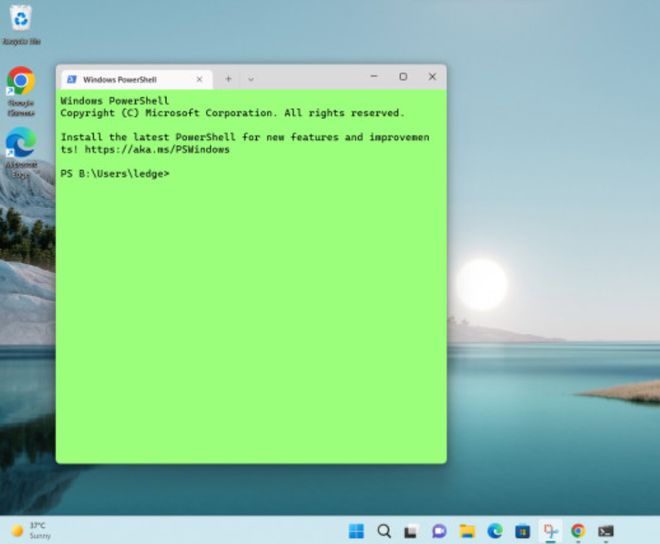Minimize the PowerShell window
Image resolution: width=660 pixels, height=544 pixels.
tap(374, 76)
